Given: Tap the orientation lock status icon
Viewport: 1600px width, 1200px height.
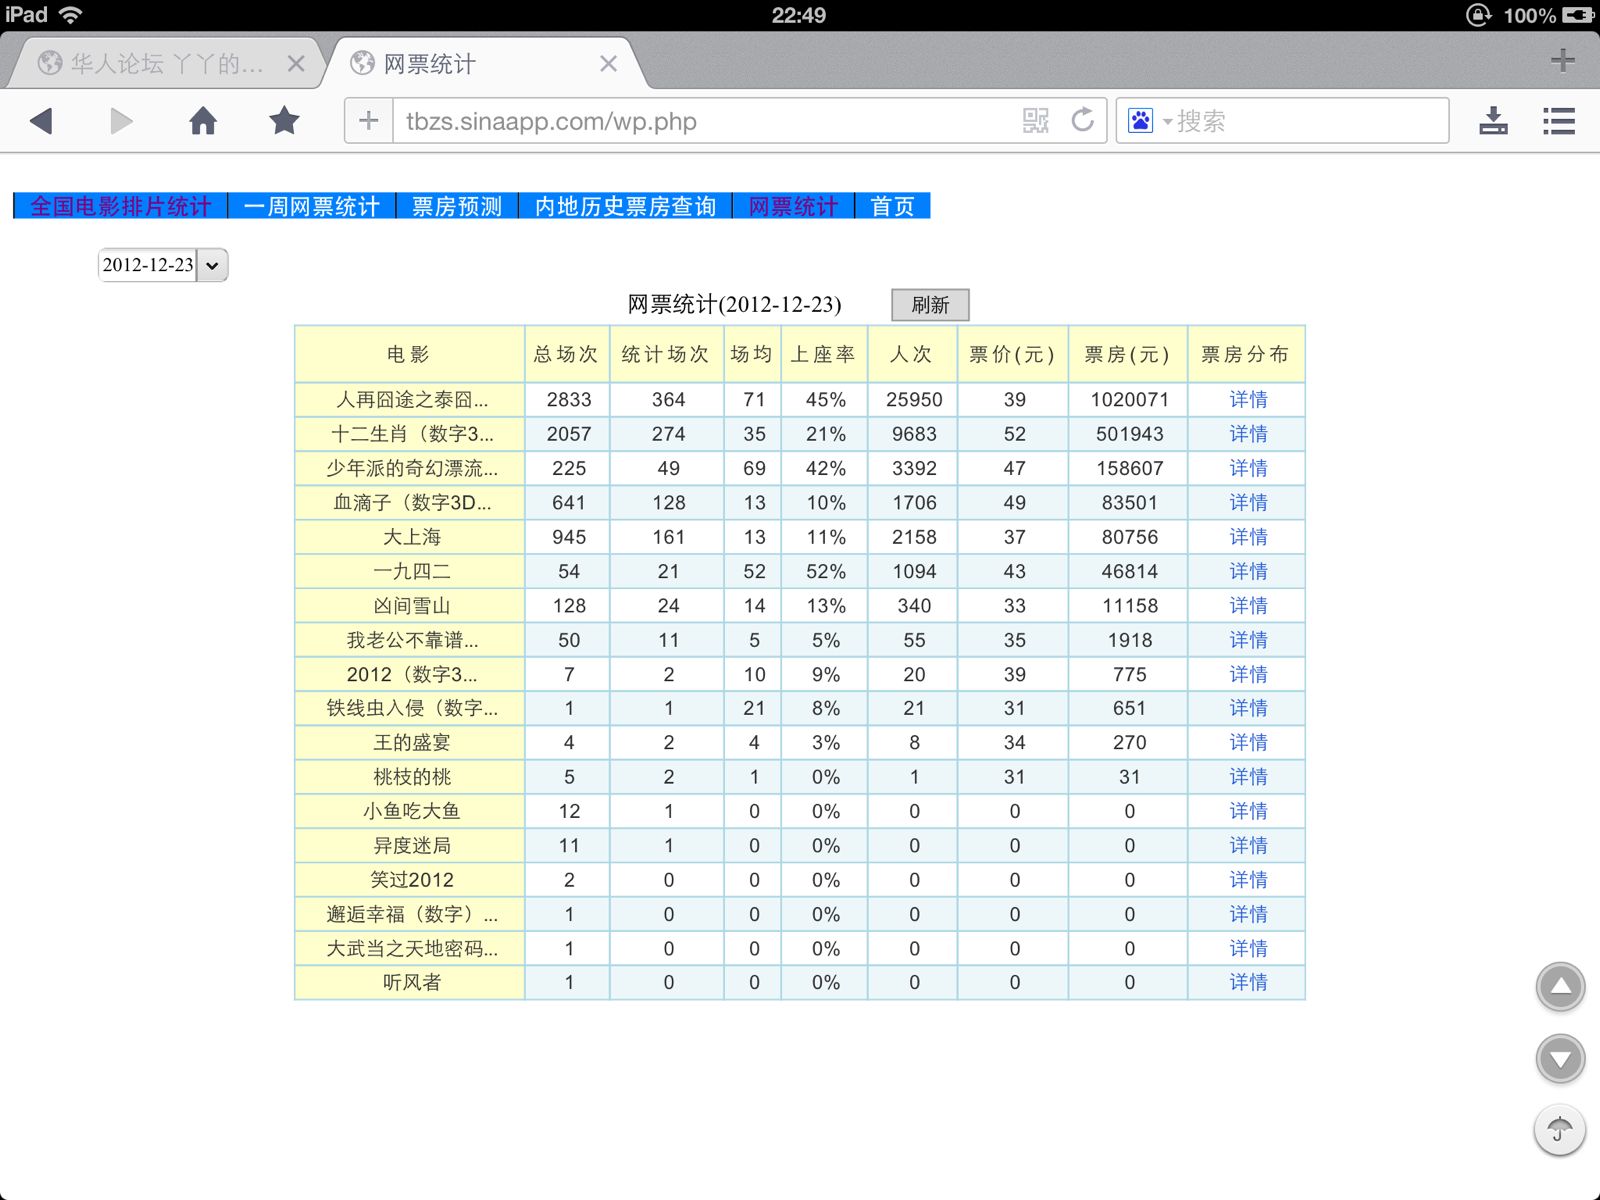Looking at the screenshot, I should tap(1478, 15).
